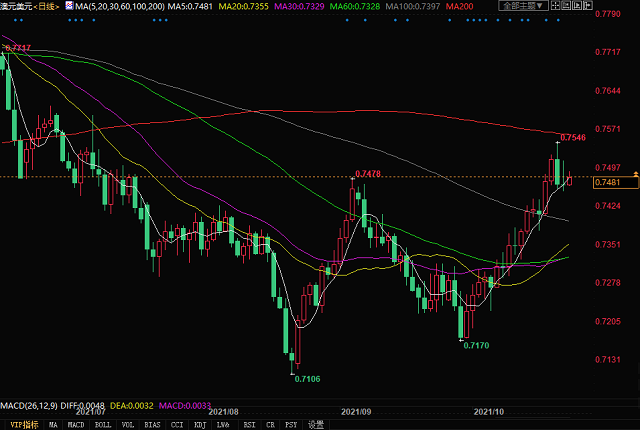Click the 0.7481 current price tag
This screenshot has width=640, height=430.
(608, 182)
